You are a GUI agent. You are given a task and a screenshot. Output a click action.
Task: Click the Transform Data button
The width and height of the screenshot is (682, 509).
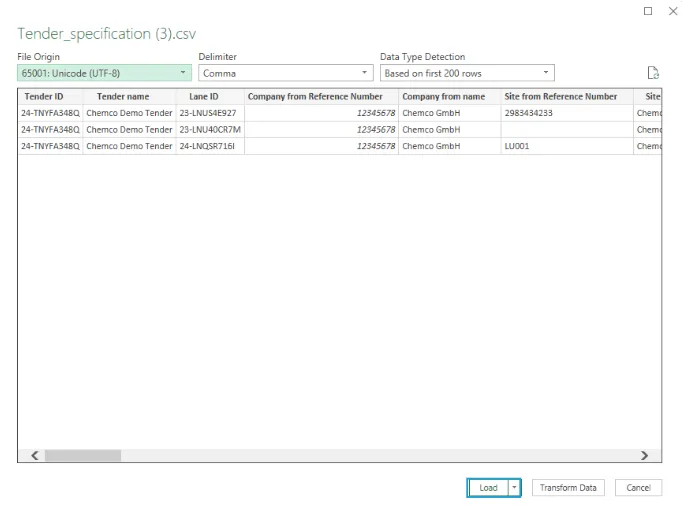[568, 488]
